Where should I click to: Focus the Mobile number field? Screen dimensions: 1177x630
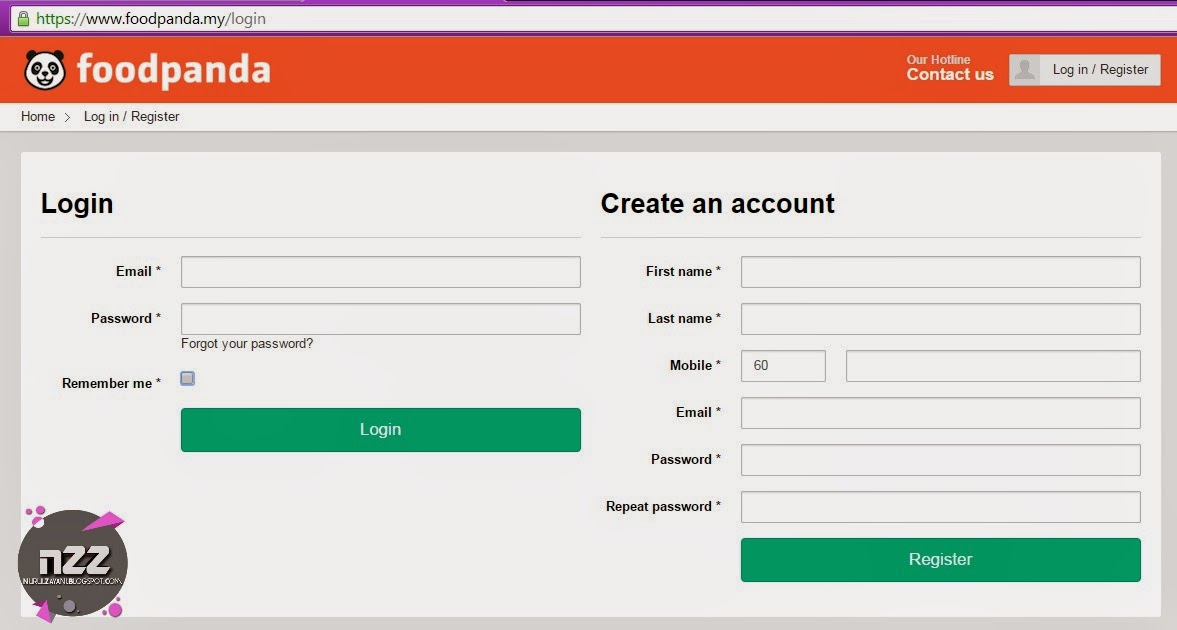pyautogui.click(x=993, y=366)
